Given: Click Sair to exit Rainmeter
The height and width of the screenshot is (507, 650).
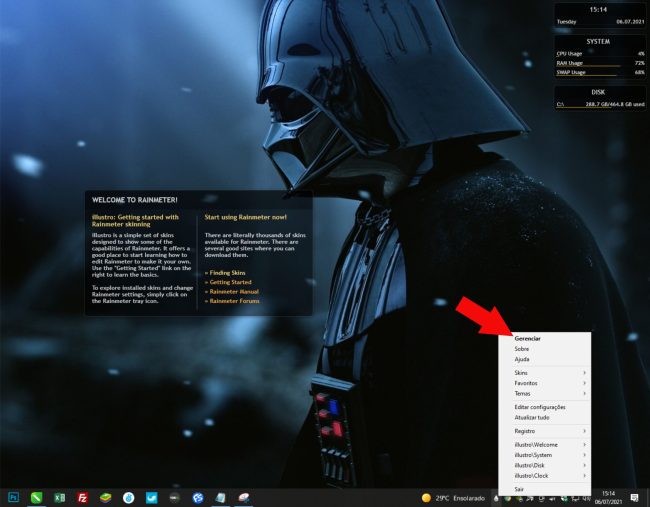Looking at the screenshot, I should coord(519,489).
